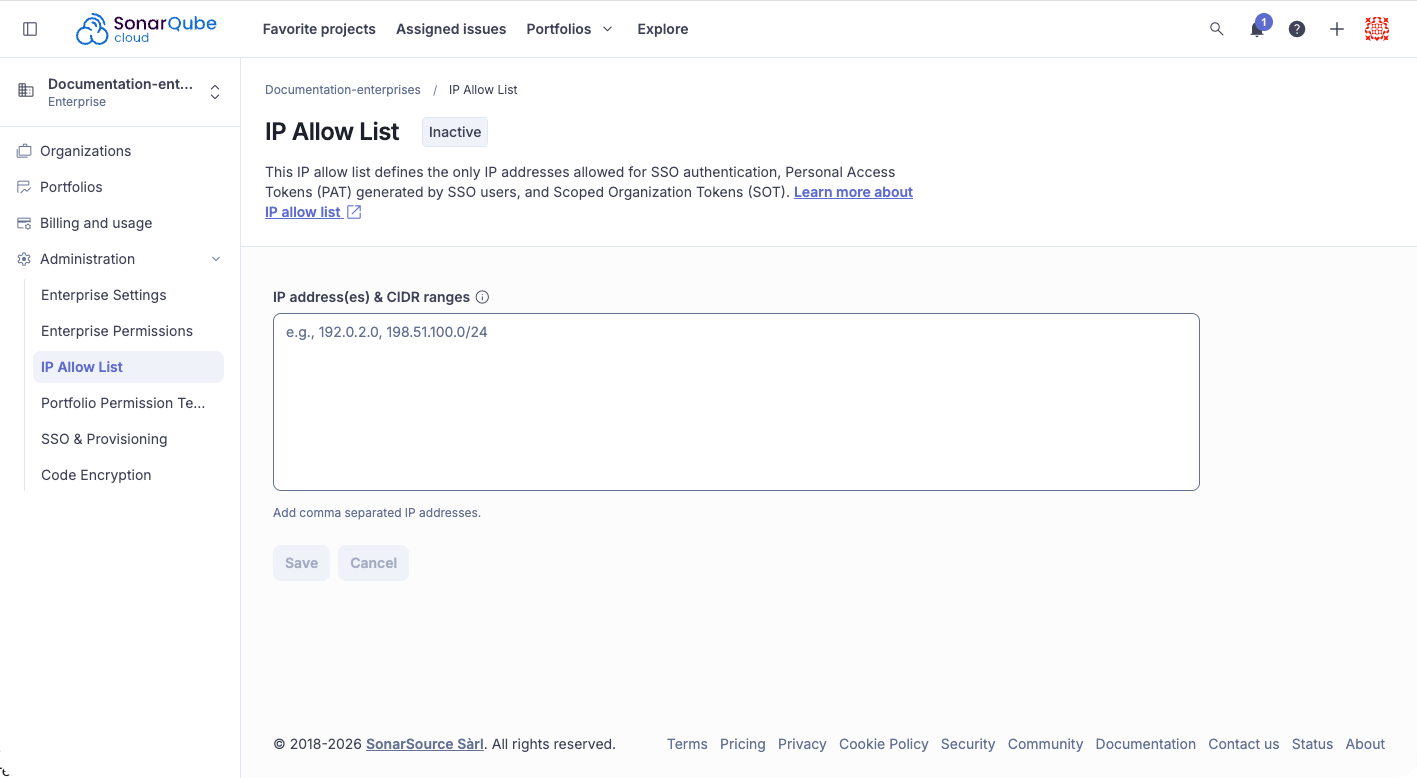Click the IP Allow List page heading
This screenshot has width=1417, height=778.
tap(332, 132)
